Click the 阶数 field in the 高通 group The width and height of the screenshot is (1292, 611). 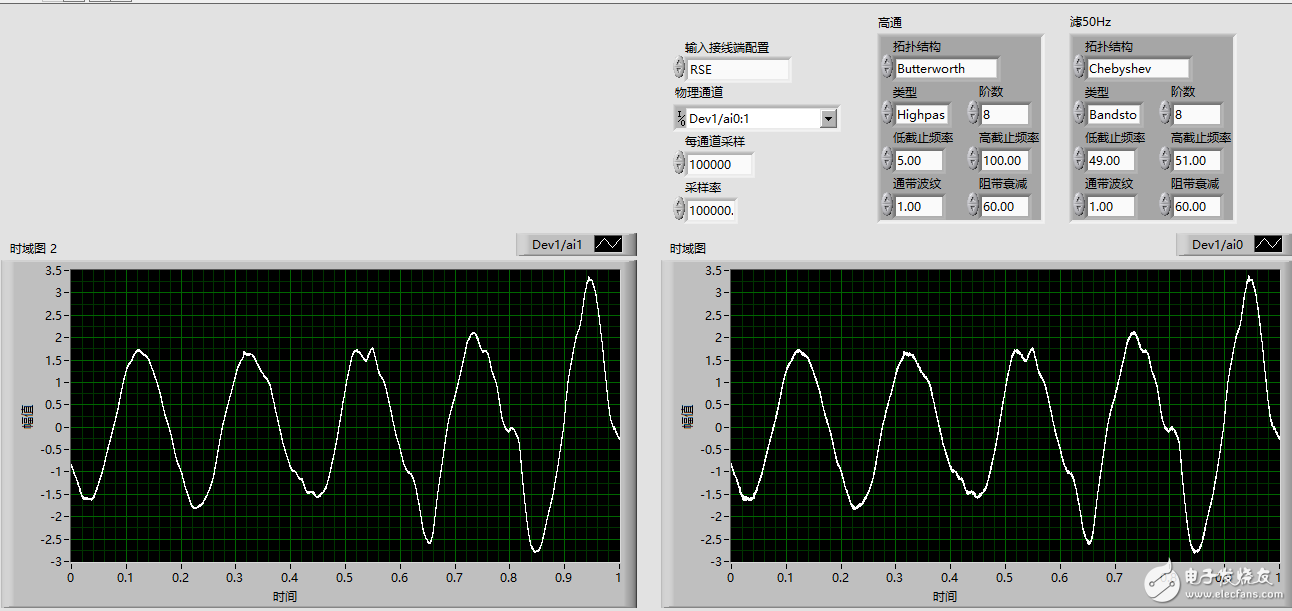pos(1004,114)
